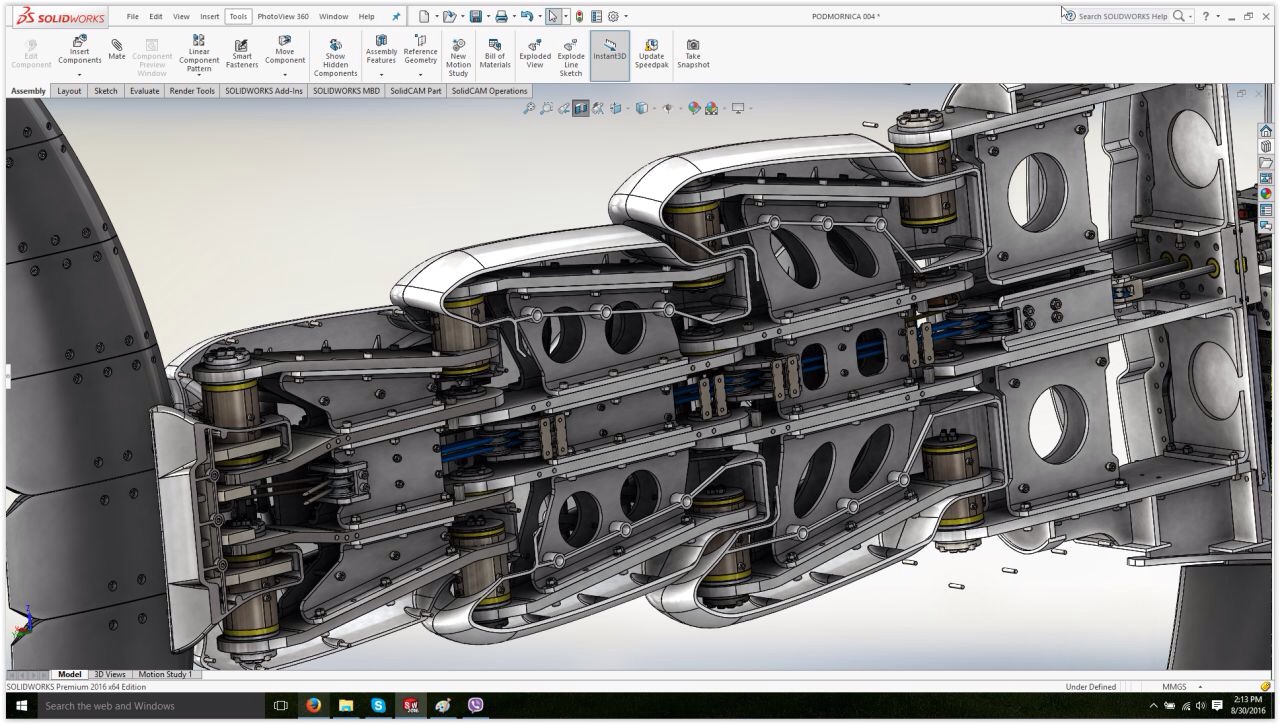
Task: Toggle the Select arrow tool
Action: click(x=552, y=16)
